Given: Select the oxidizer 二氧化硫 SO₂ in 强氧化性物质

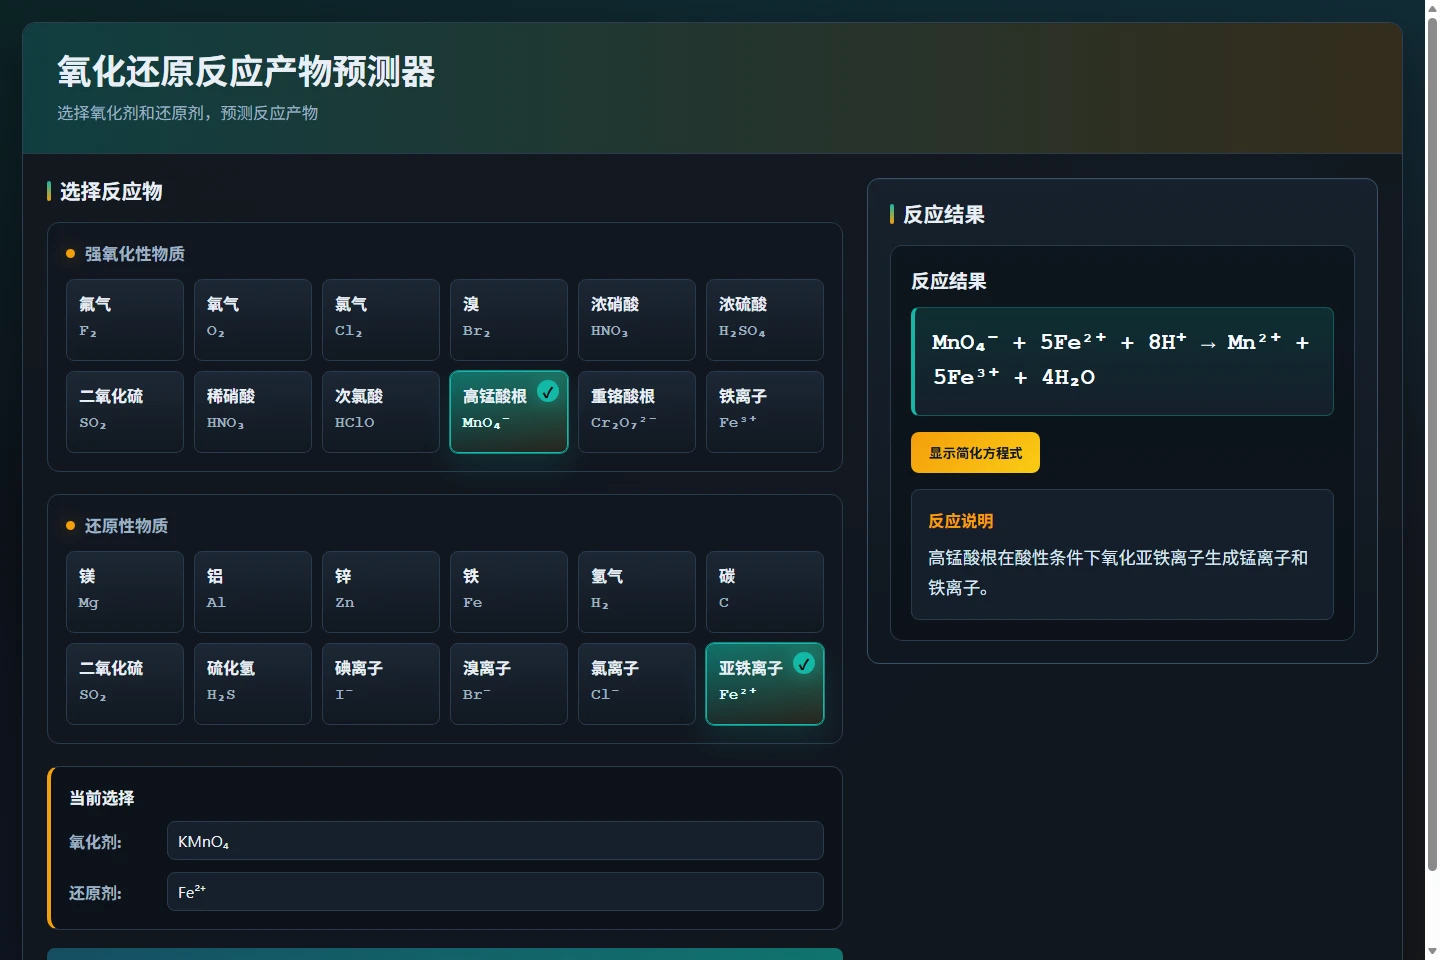Looking at the screenshot, I should tap(125, 412).
